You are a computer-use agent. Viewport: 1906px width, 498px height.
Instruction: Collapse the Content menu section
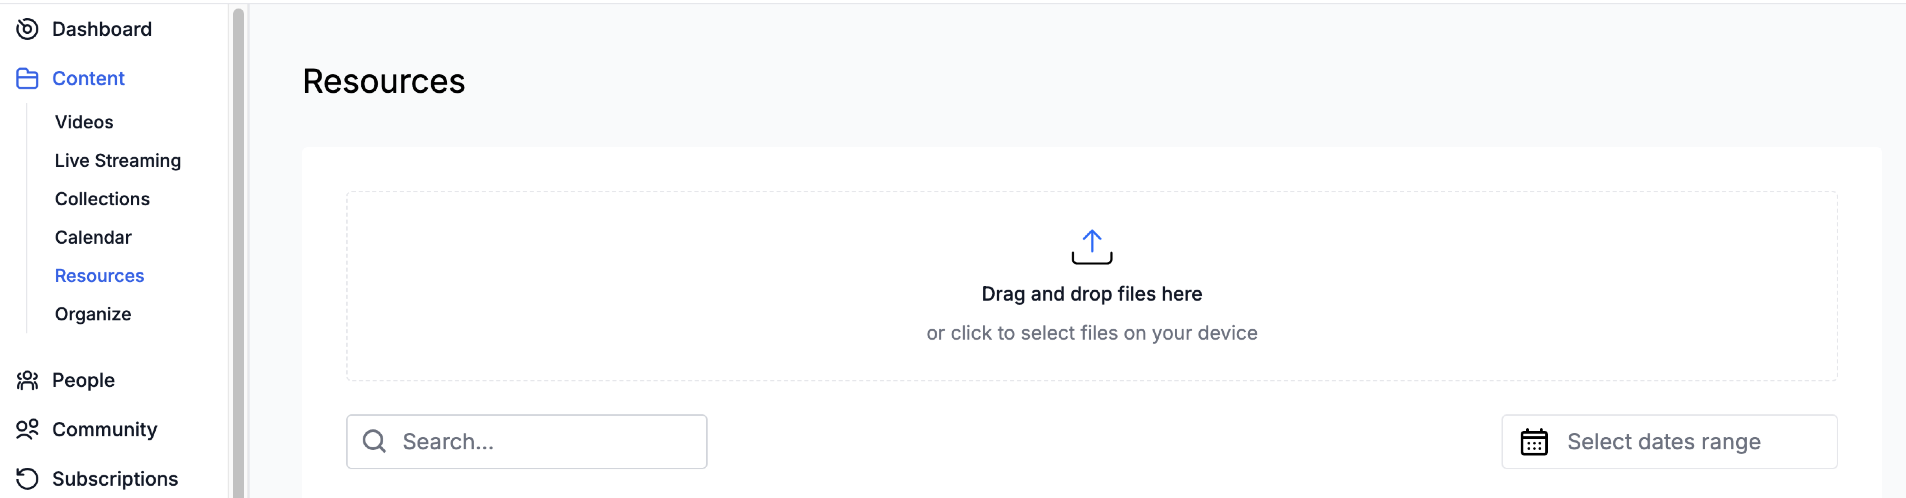pos(88,78)
